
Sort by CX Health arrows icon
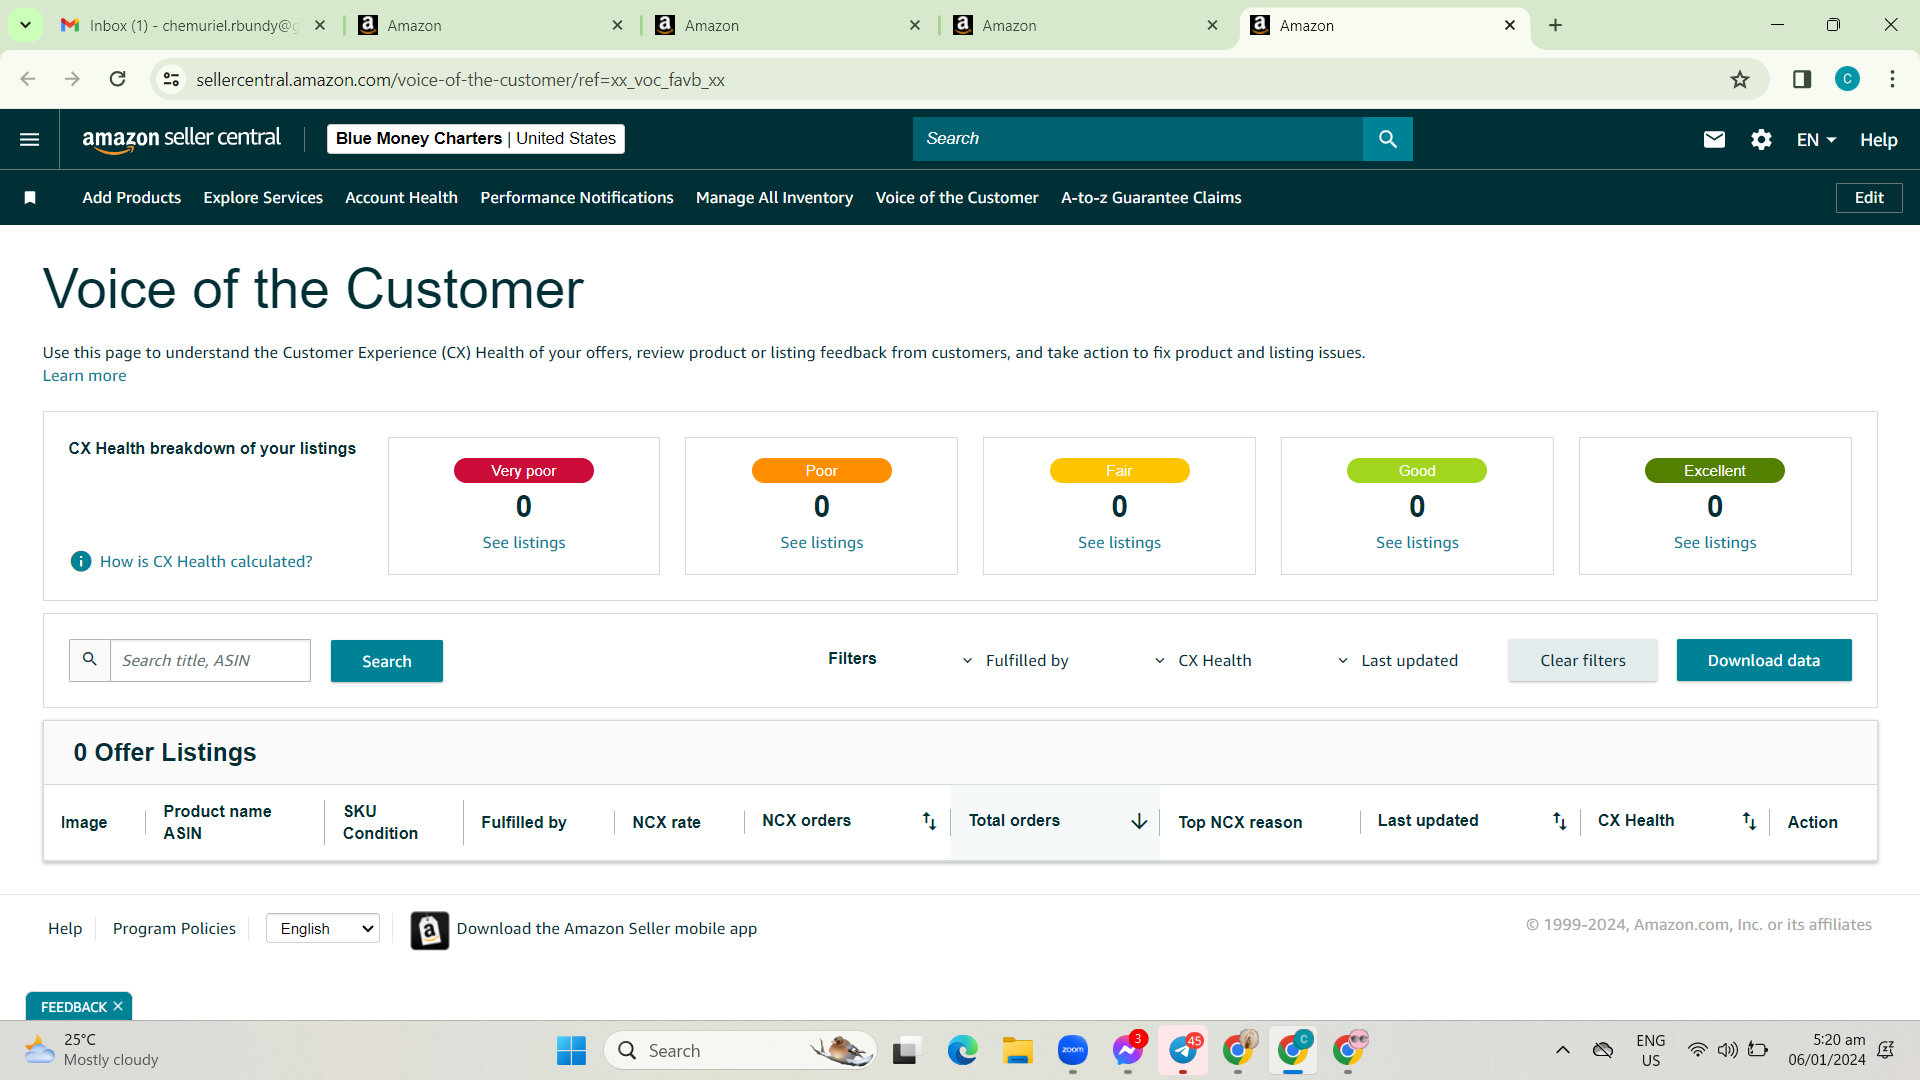coord(1749,821)
